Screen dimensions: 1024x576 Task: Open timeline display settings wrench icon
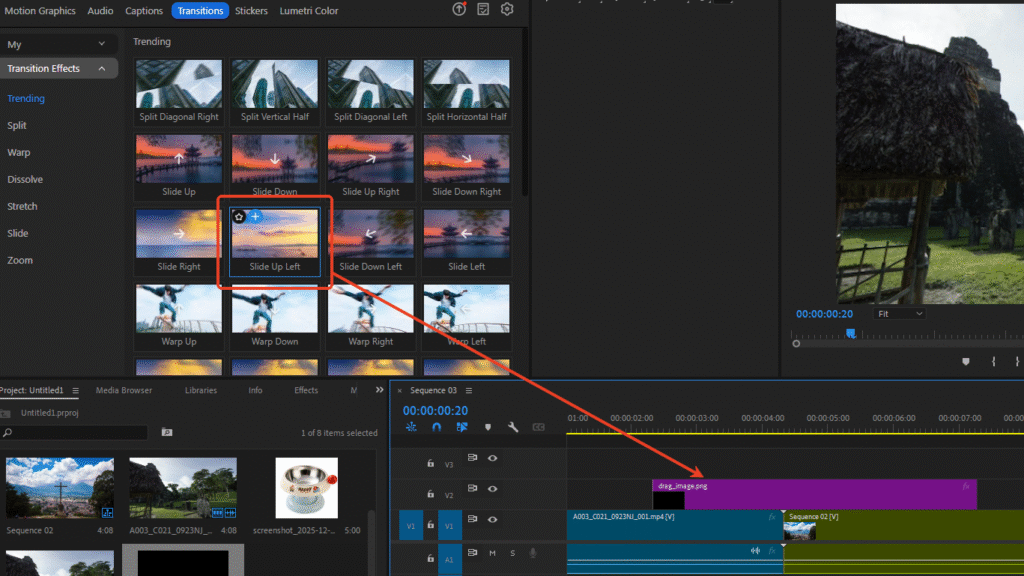click(513, 427)
